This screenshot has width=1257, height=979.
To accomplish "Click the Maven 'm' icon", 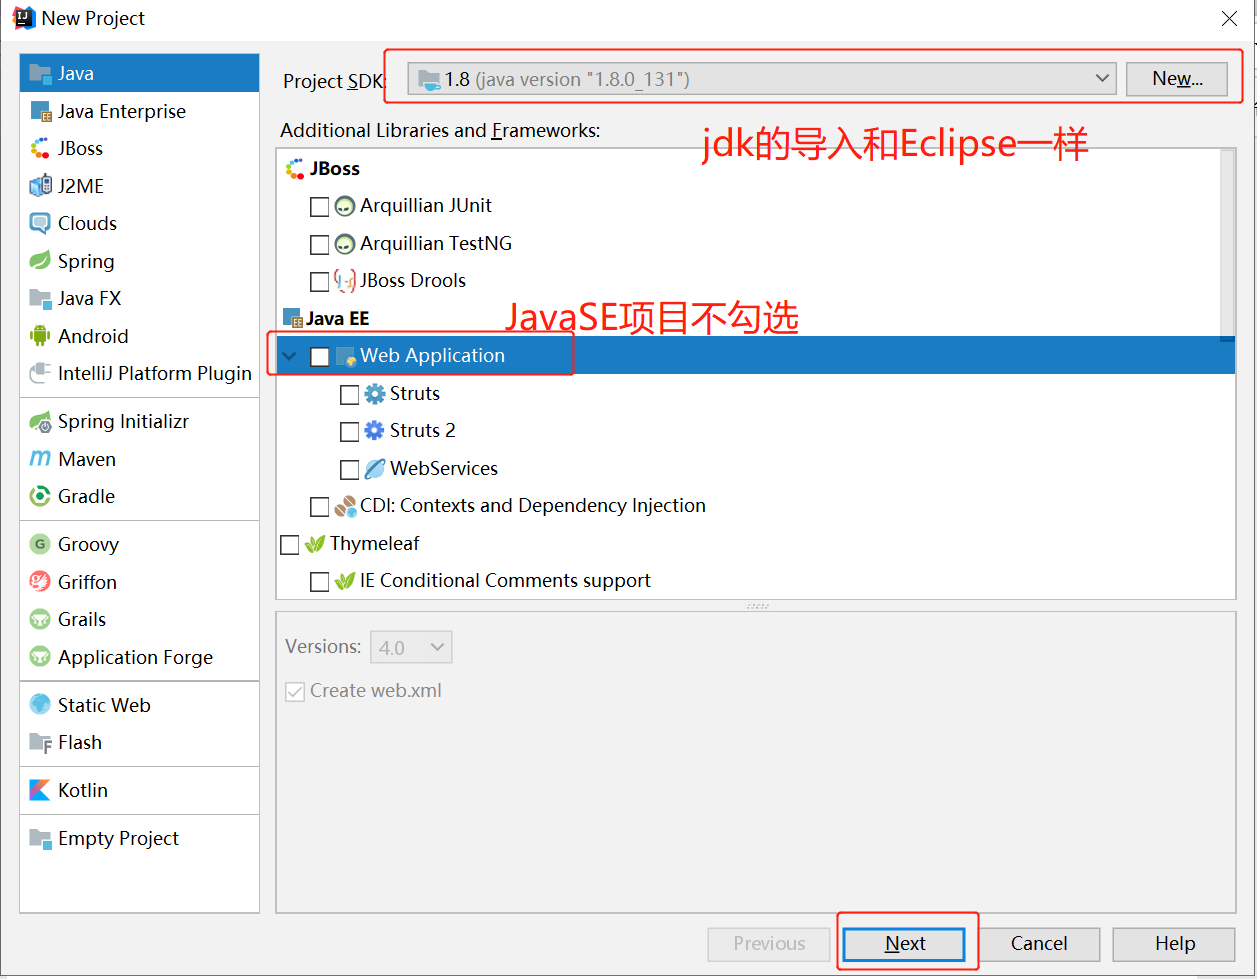I will [x=40, y=459].
